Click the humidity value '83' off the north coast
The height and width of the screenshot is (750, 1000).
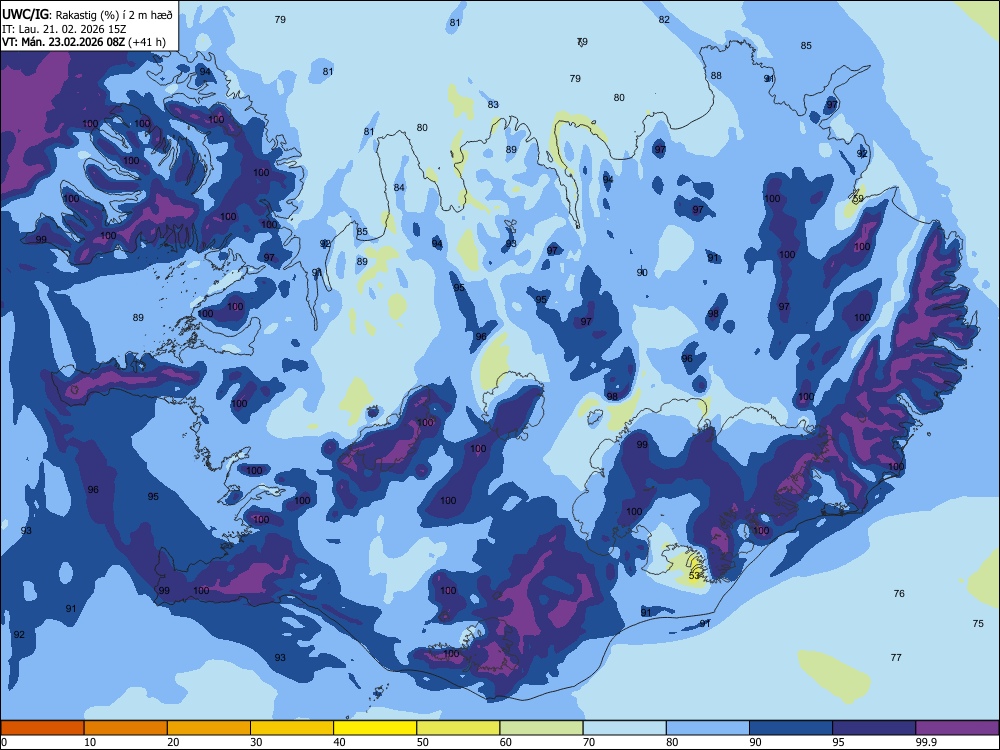click(x=493, y=105)
